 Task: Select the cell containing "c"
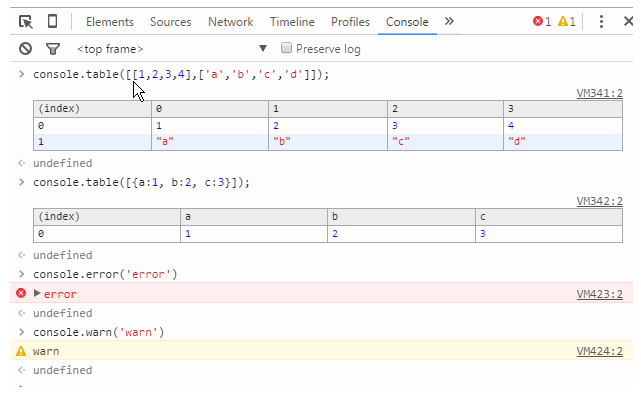click(x=446, y=142)
